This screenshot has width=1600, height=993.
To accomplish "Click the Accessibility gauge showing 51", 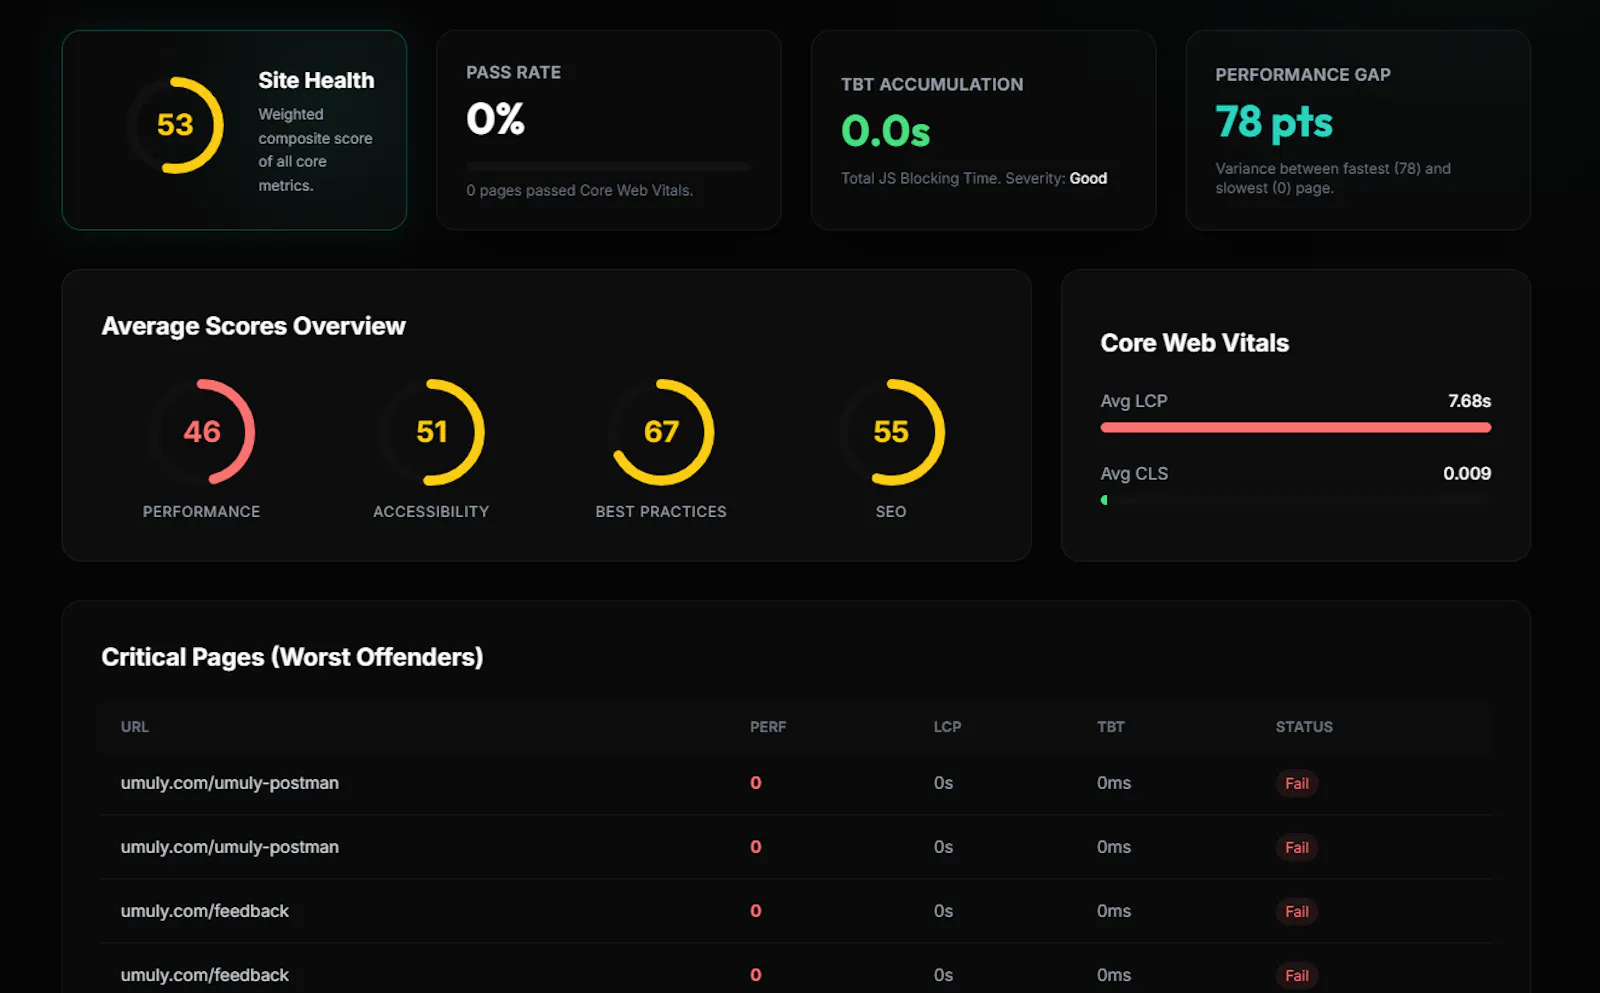I will point(431,432).
